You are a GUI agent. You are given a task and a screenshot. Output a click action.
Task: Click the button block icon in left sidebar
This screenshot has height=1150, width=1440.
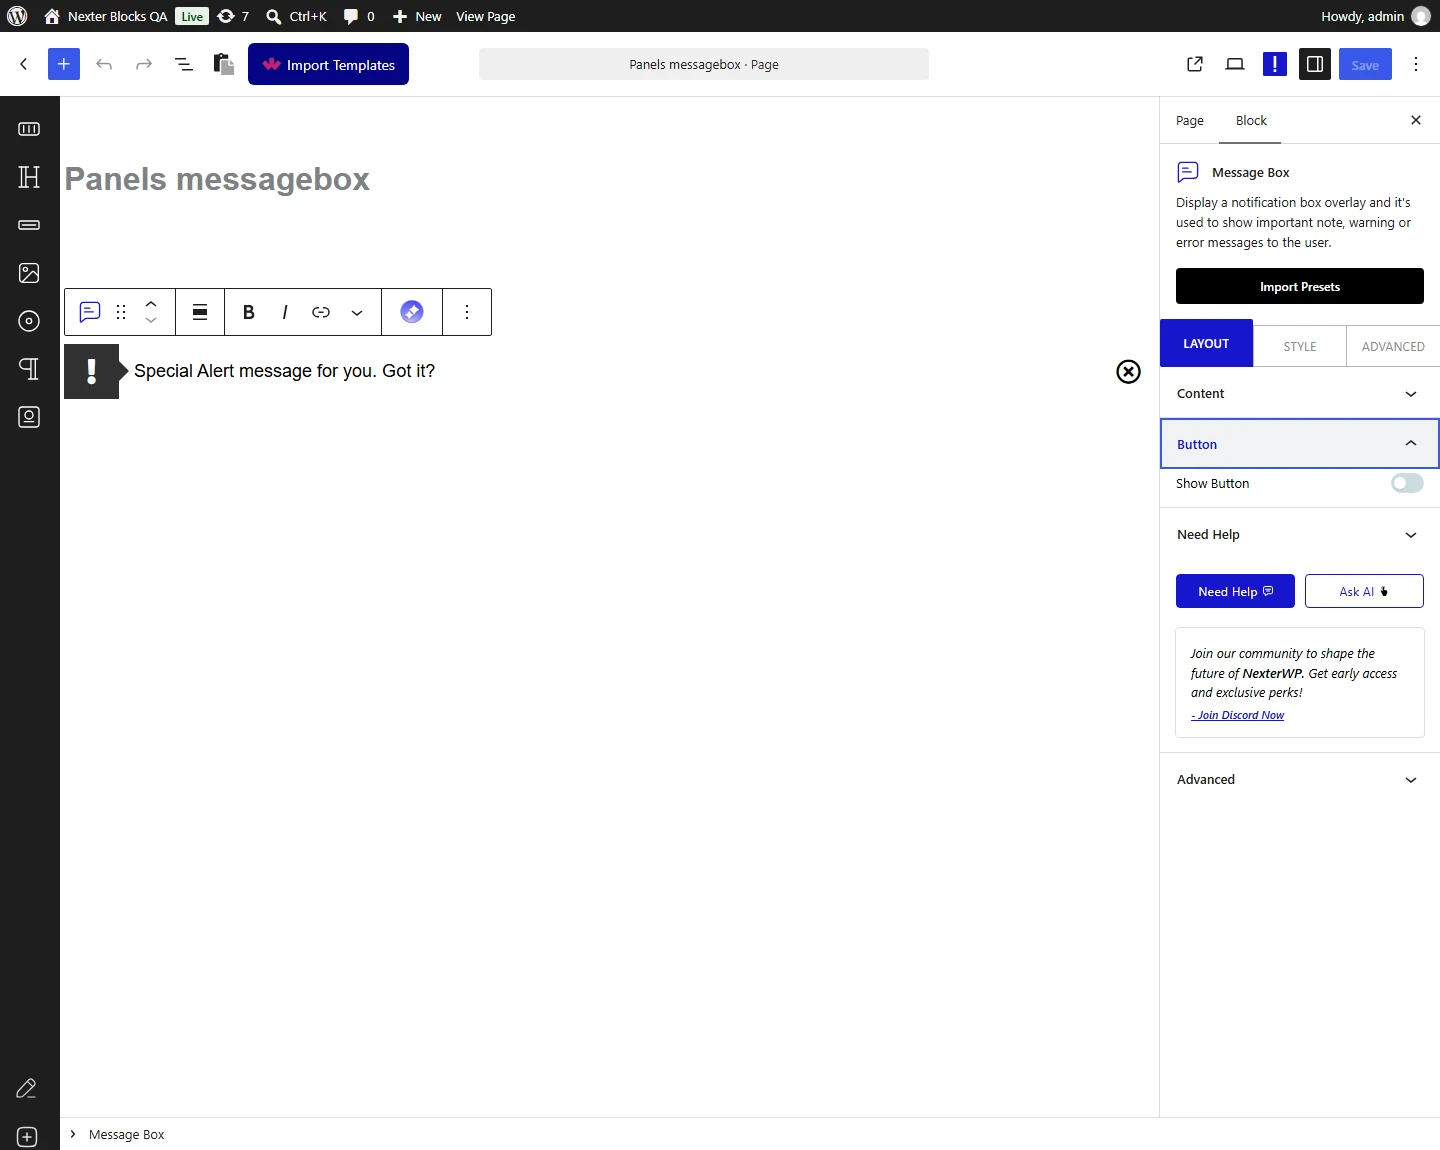(x=29, y=225)
